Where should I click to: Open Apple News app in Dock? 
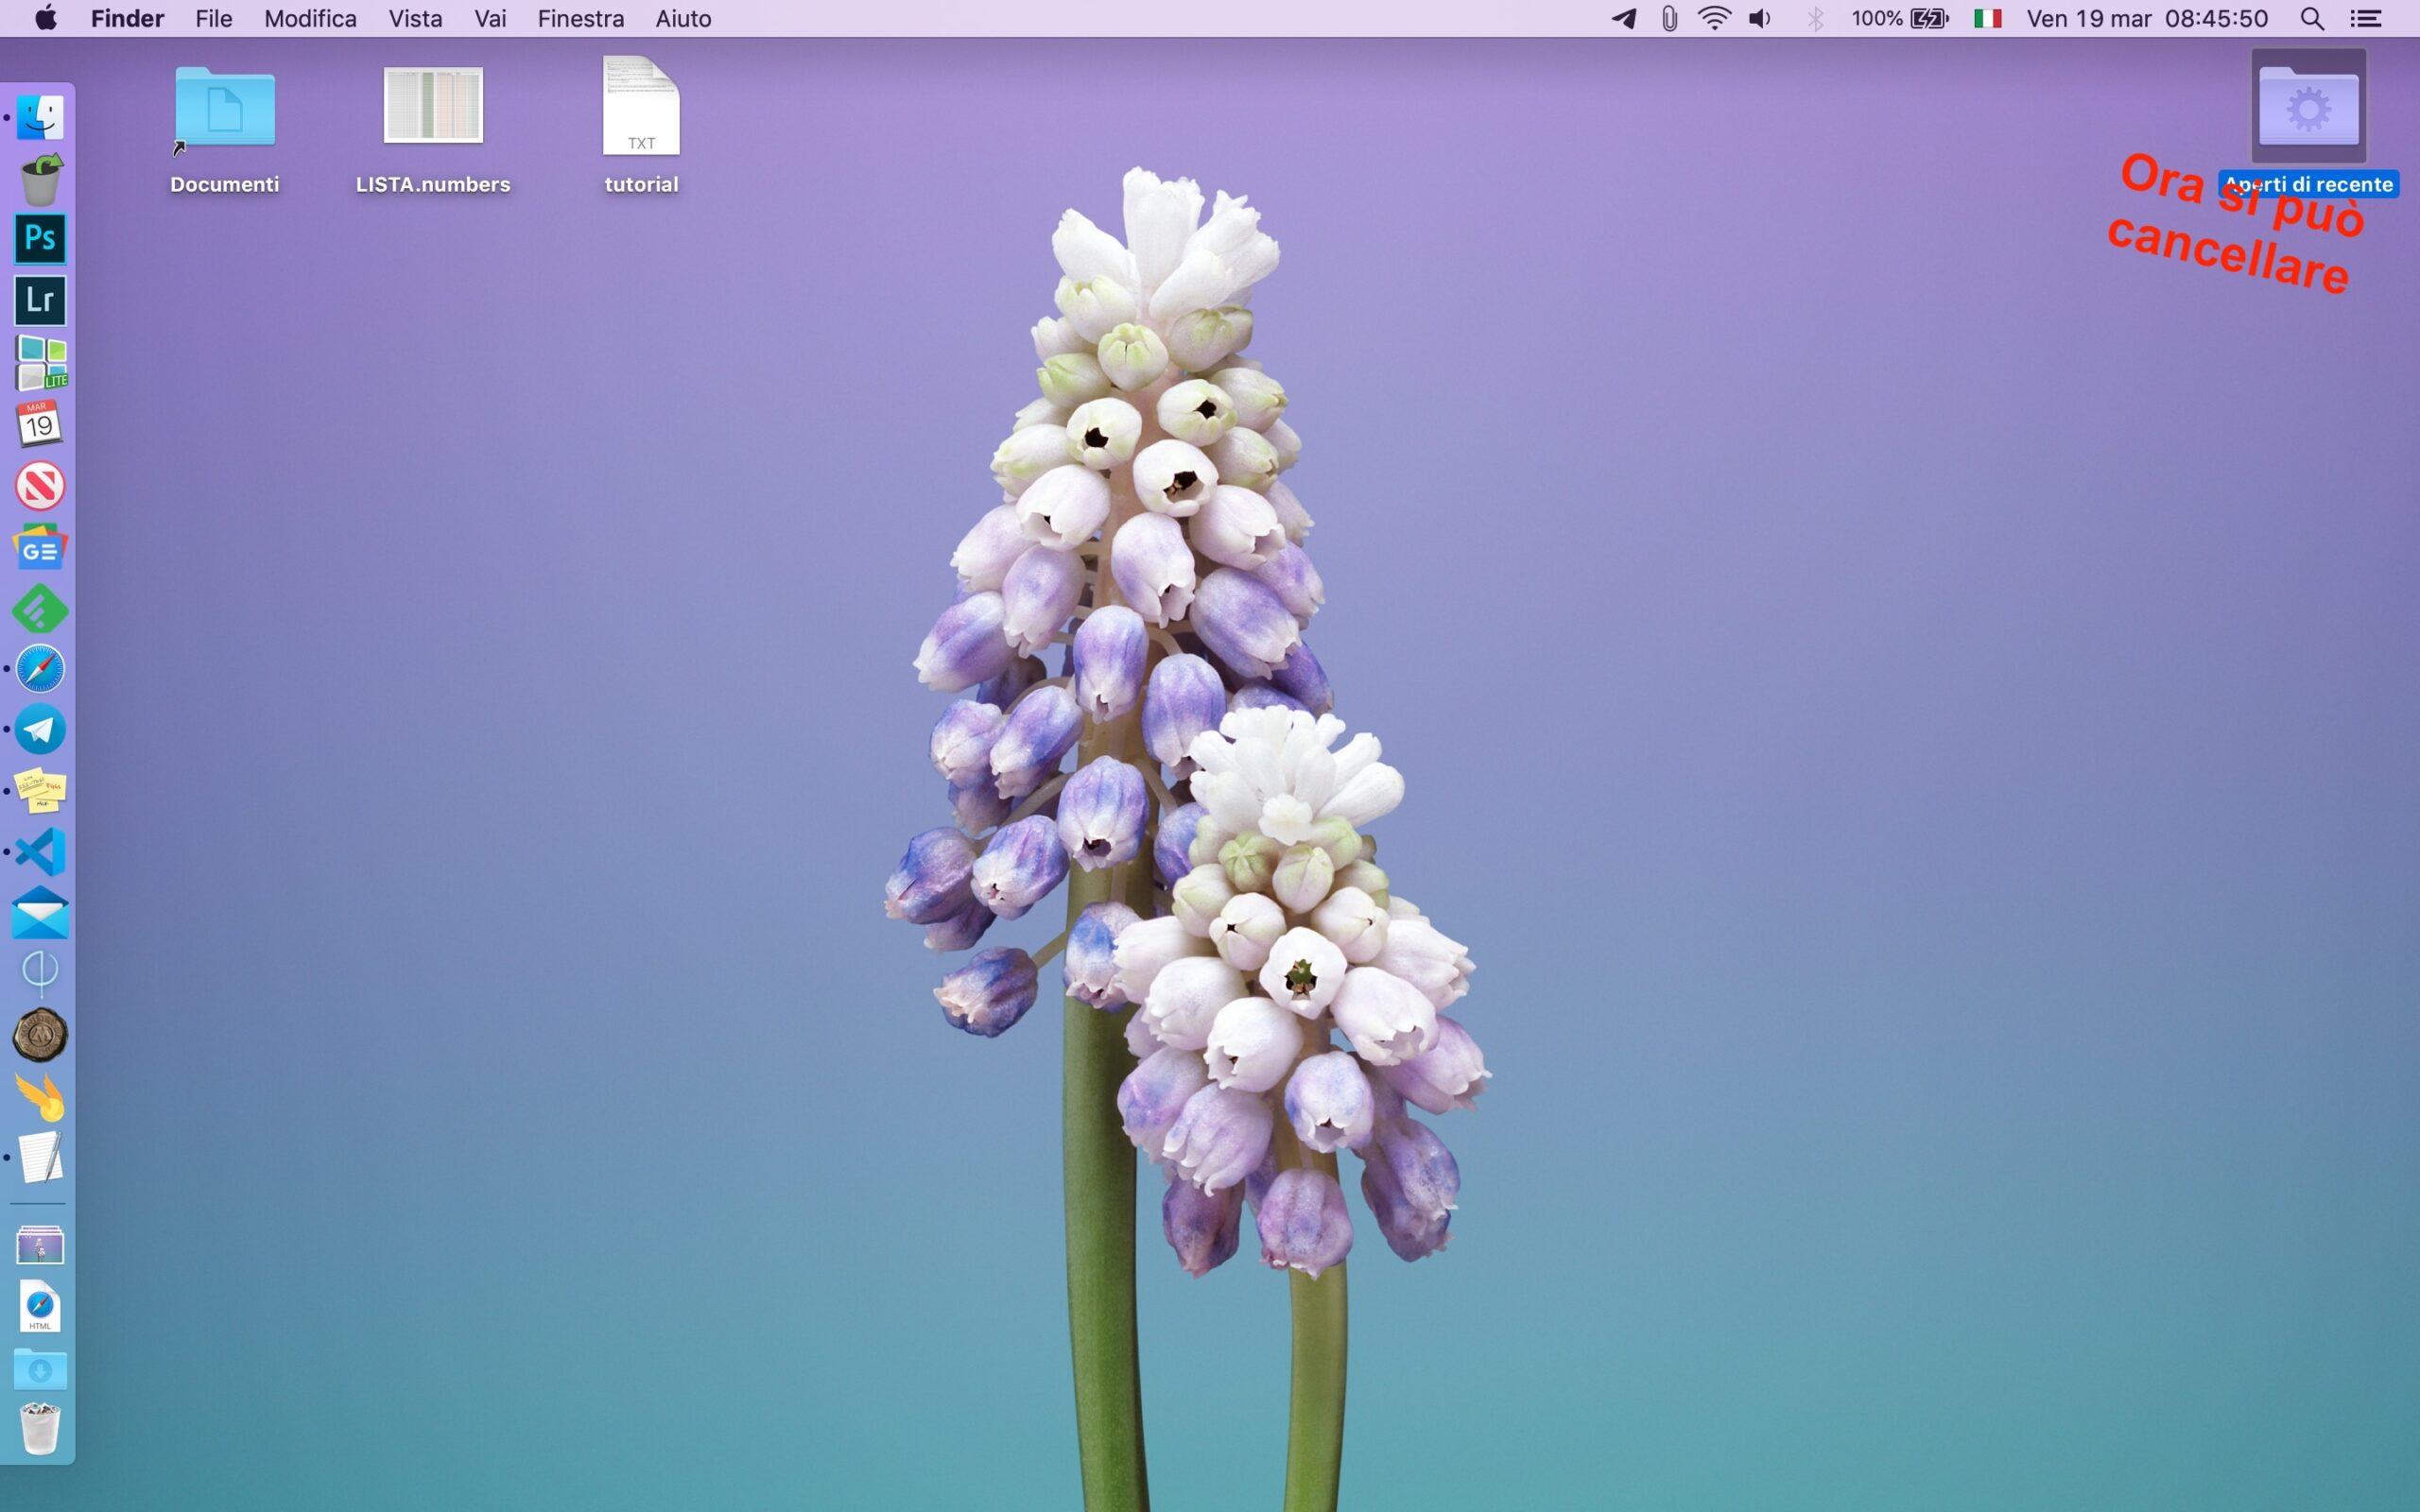click(40, 486)
